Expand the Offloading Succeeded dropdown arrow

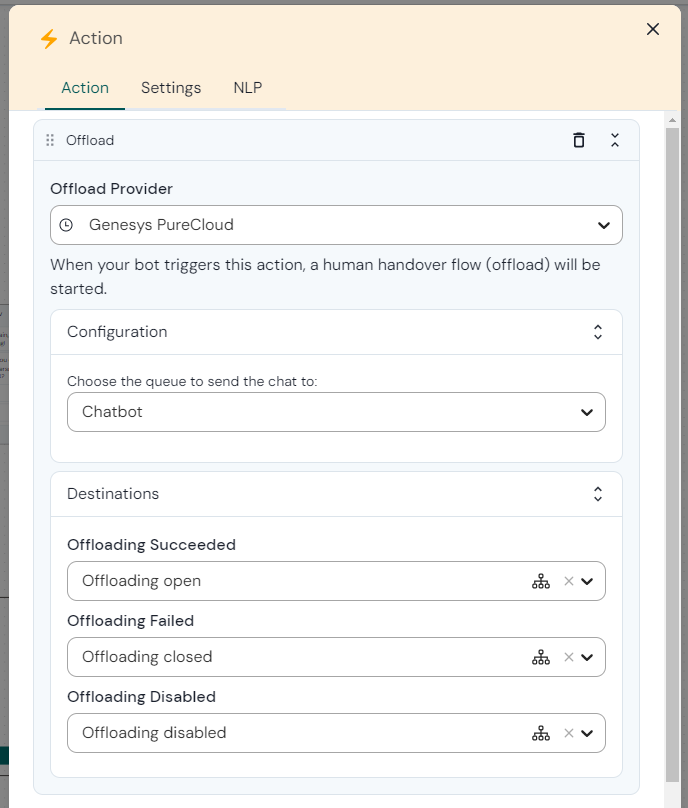point(587,581)
